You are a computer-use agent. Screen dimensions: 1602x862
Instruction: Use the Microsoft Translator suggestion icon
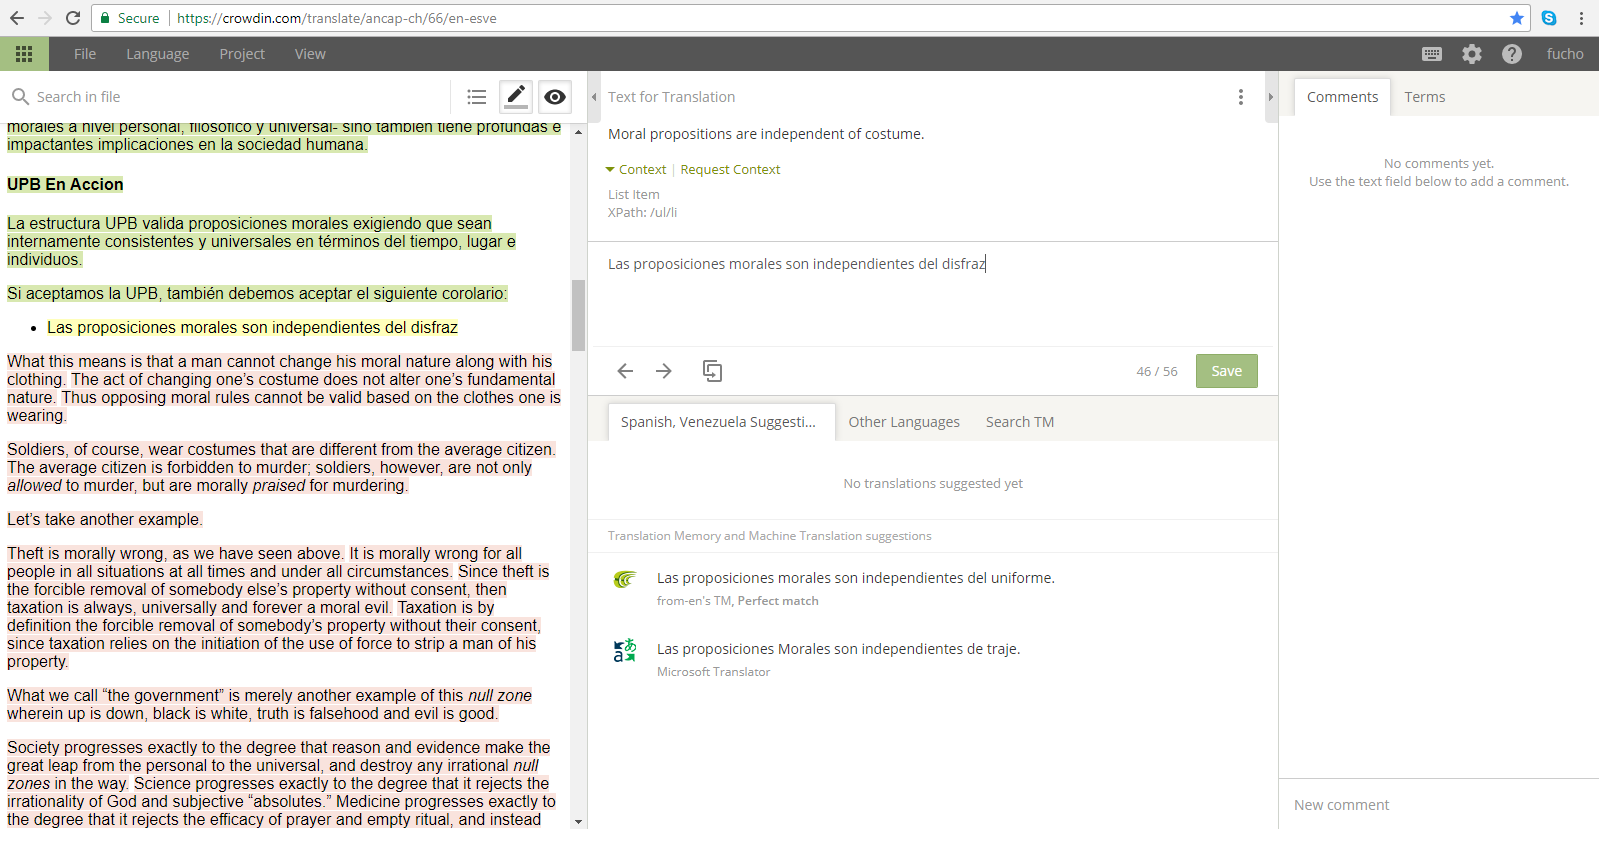click(625, 650)
